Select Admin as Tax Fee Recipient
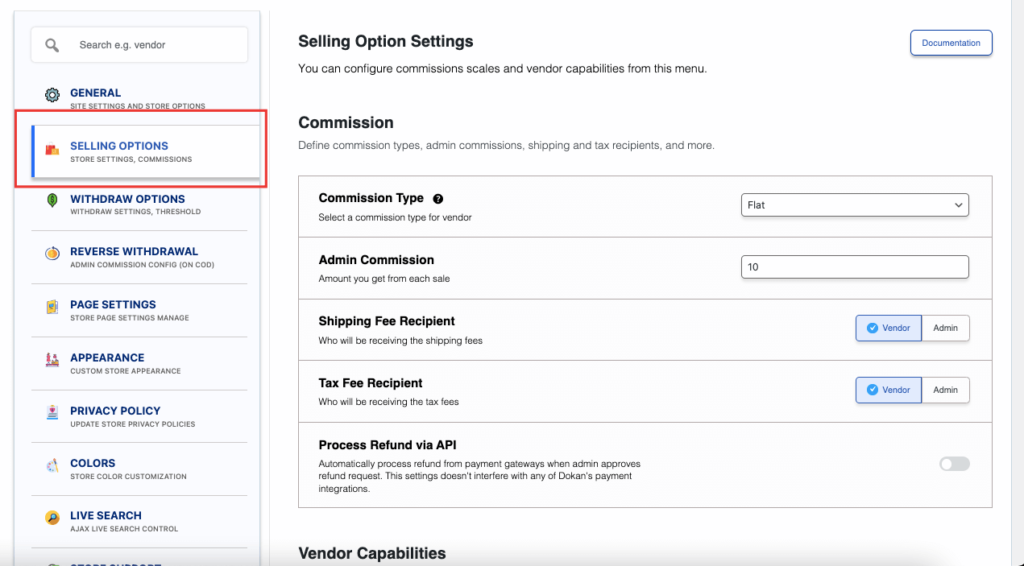Screen dimensions: 1024x566 tap(945, 390)
